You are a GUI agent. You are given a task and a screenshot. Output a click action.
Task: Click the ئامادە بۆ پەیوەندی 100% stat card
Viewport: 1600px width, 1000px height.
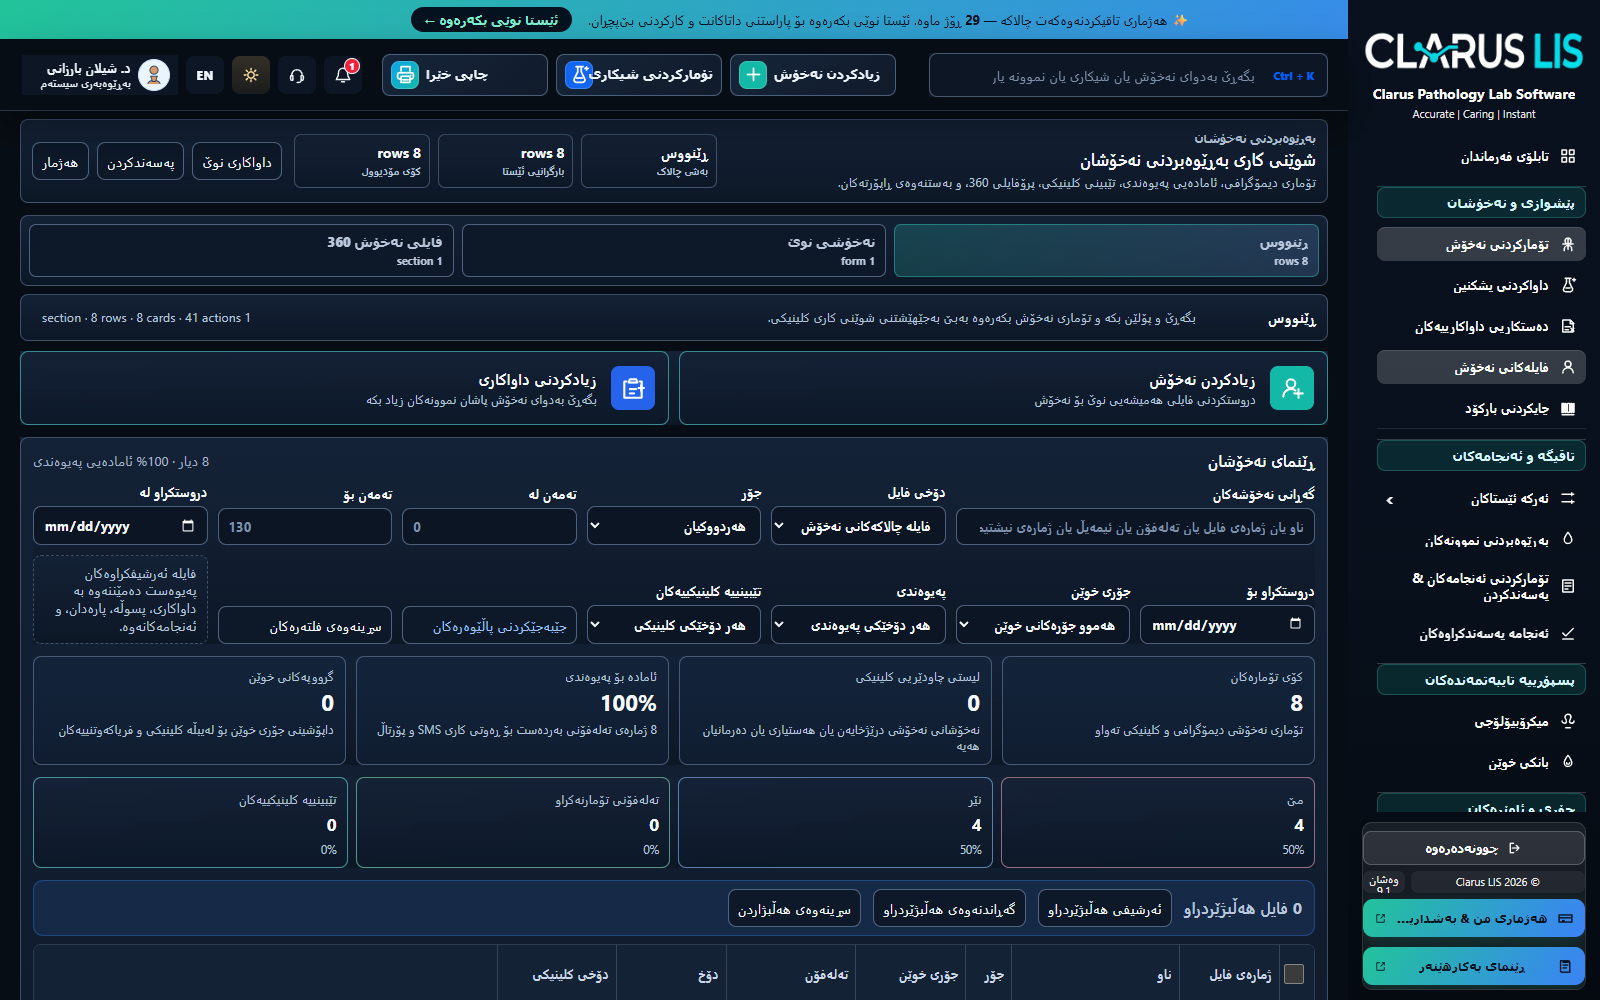[513, 711]
